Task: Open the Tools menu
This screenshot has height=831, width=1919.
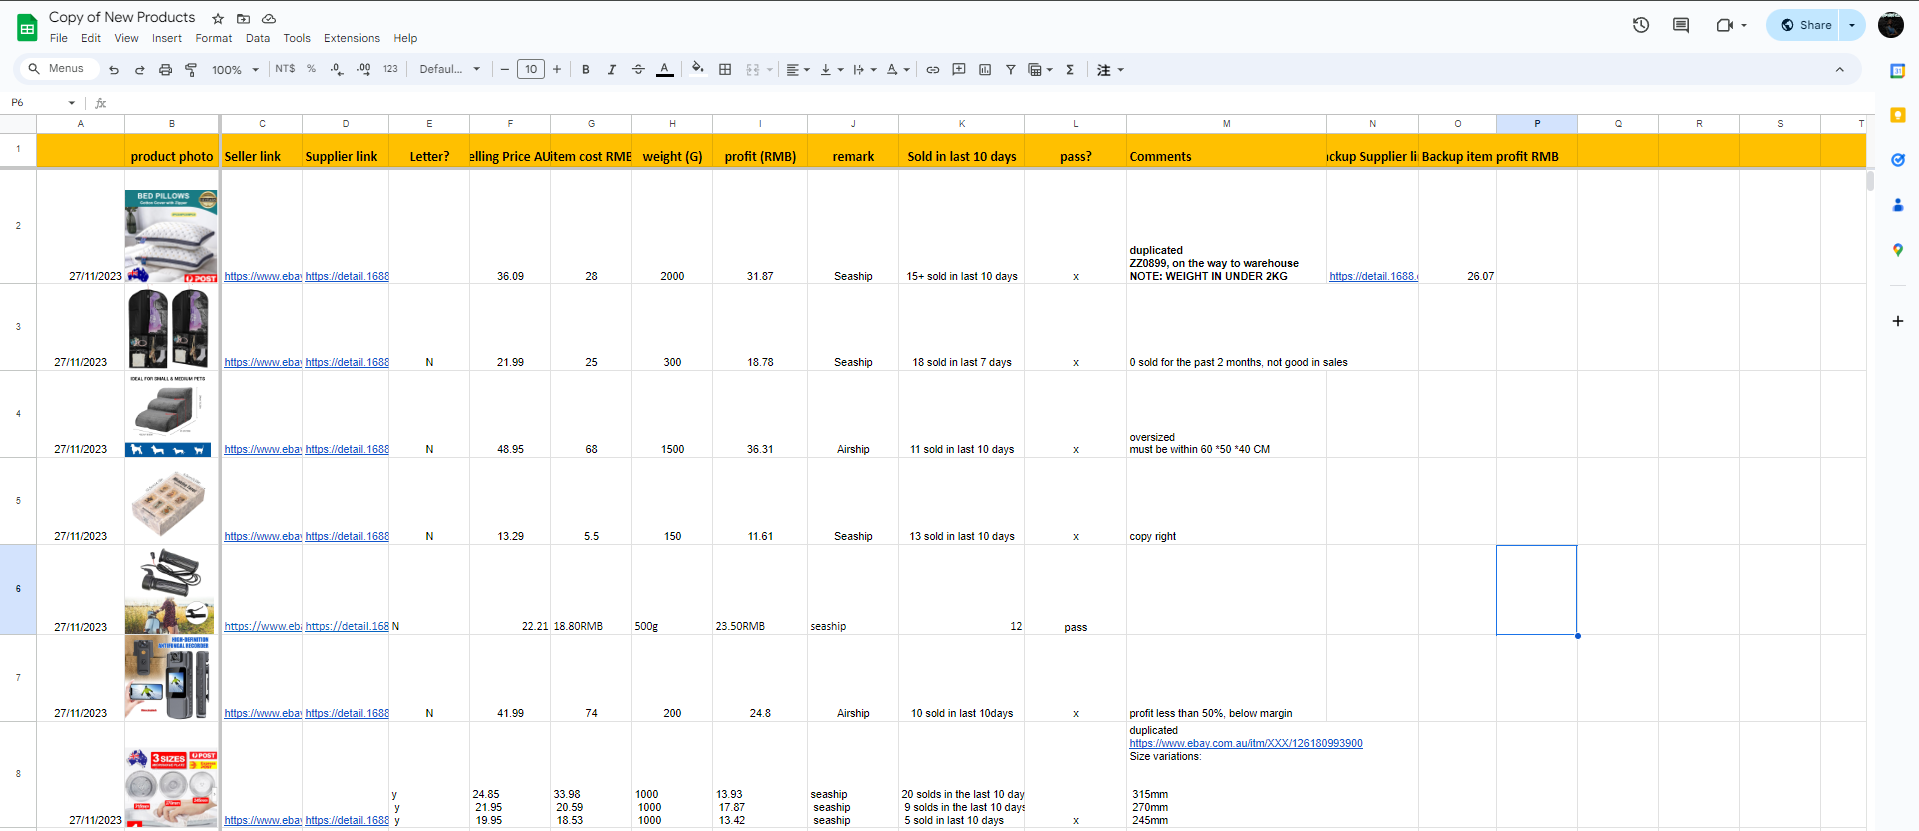Action: point(297,38)
